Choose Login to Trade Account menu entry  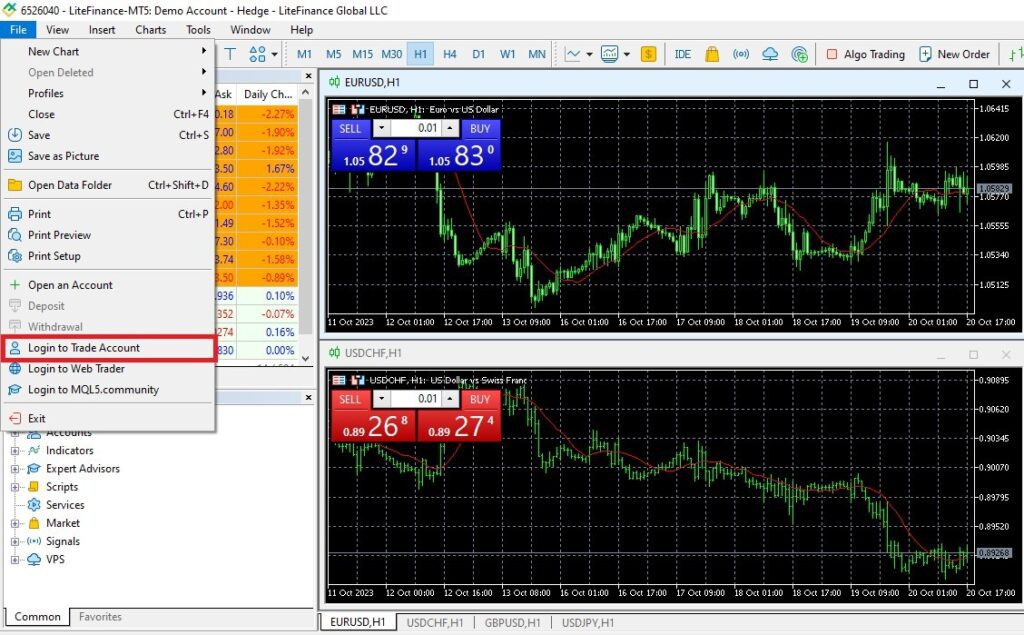[84, 348]
